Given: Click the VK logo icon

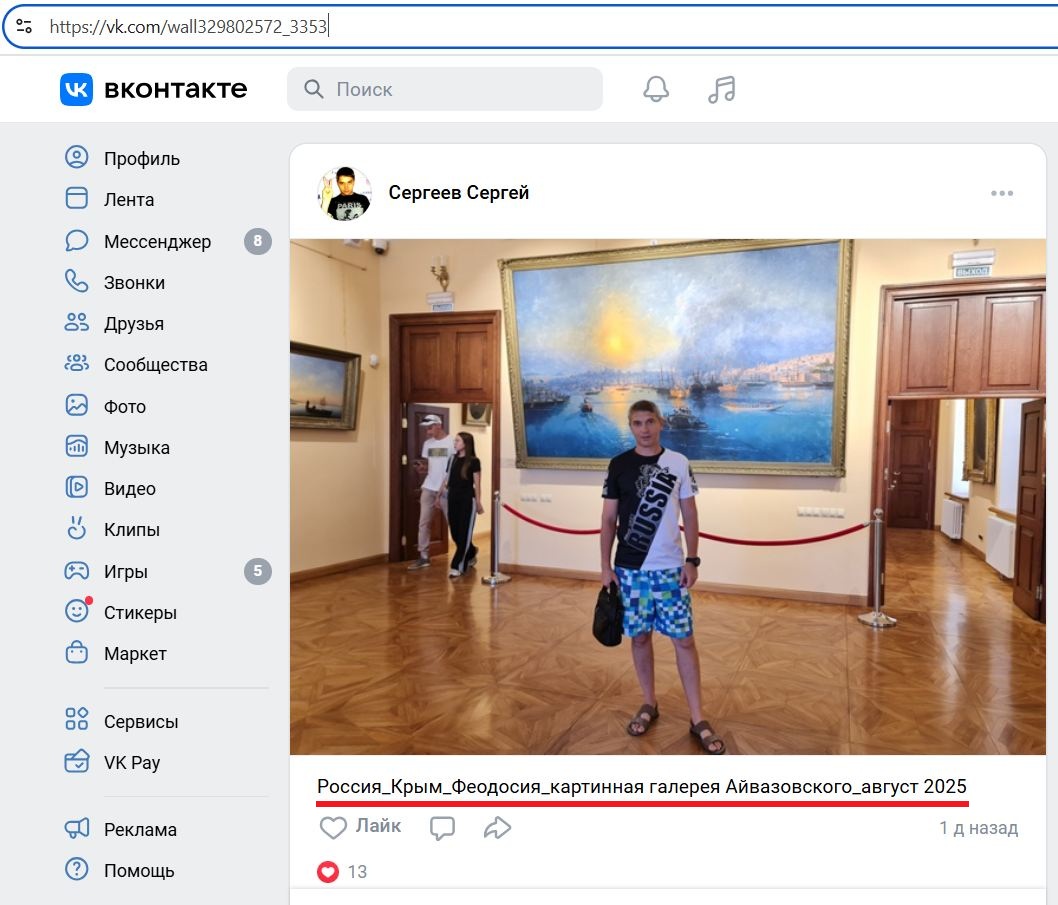Looking at the screenshot, I should click(x=76, y=89).
